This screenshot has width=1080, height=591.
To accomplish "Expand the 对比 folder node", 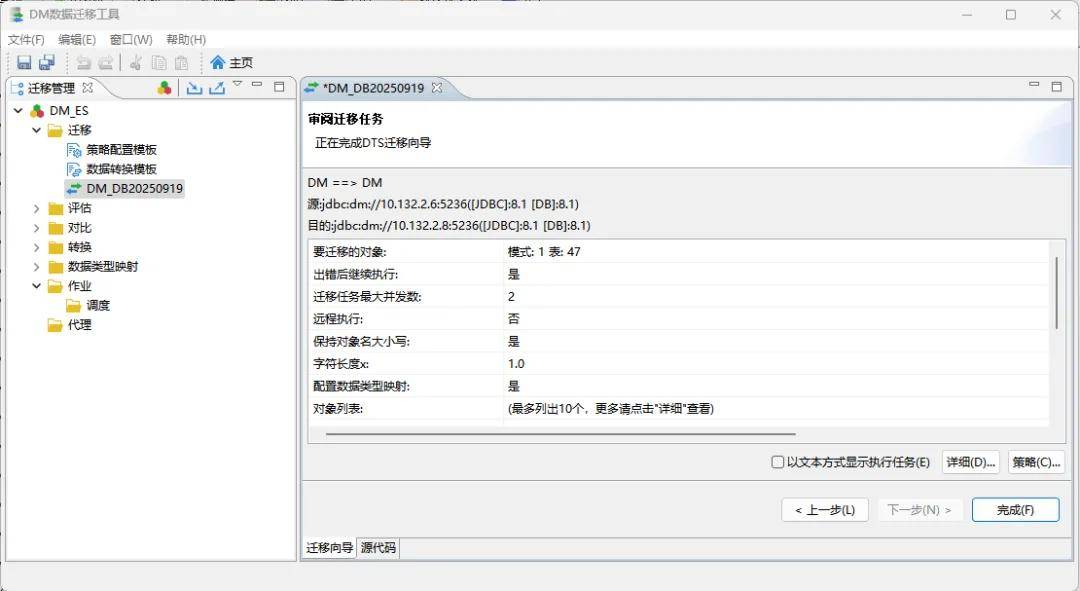I will coord(37,227).
